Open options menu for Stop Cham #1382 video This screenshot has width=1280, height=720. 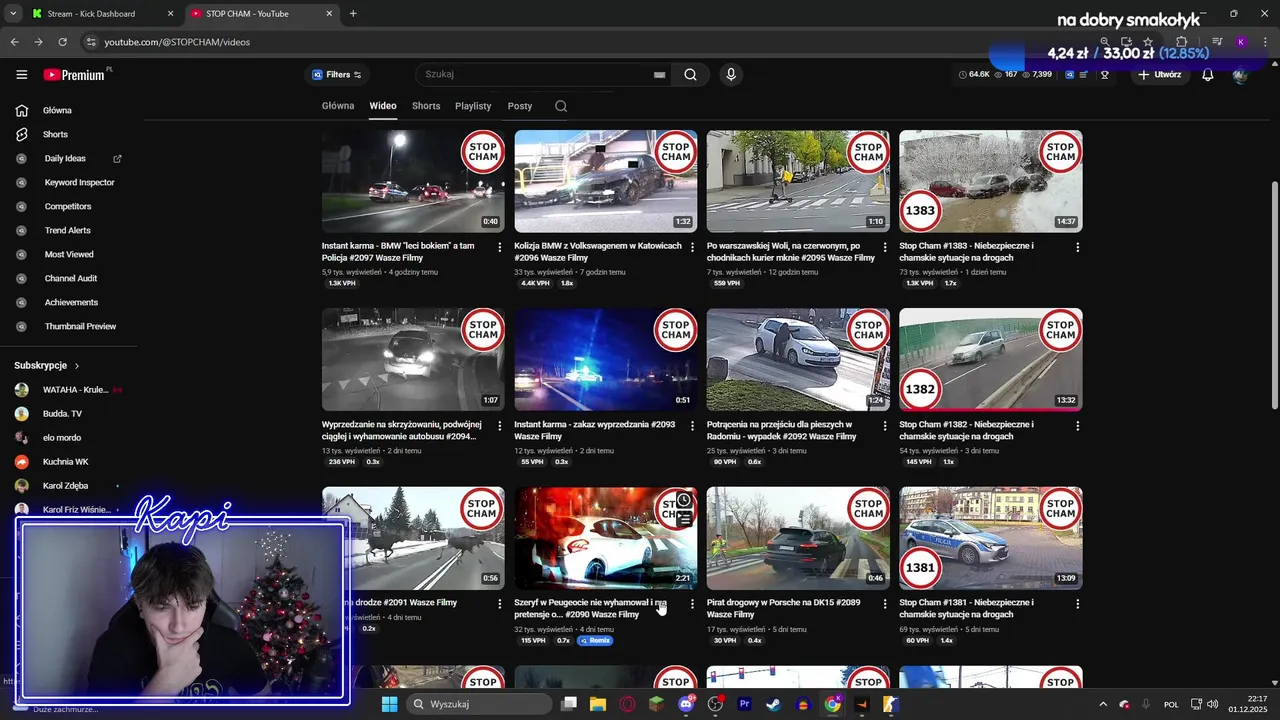[x=1077, y=426]
